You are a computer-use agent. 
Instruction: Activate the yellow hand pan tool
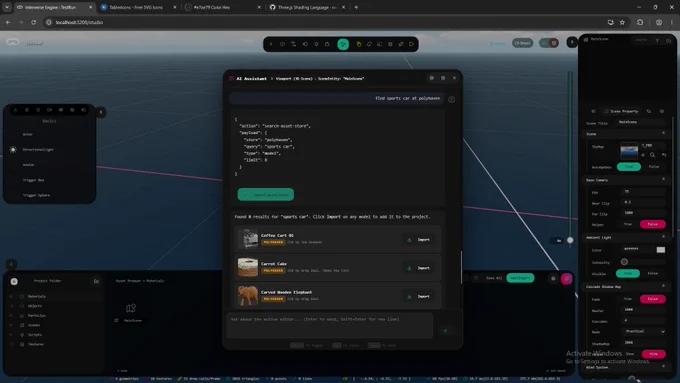[x=359, y=44]
